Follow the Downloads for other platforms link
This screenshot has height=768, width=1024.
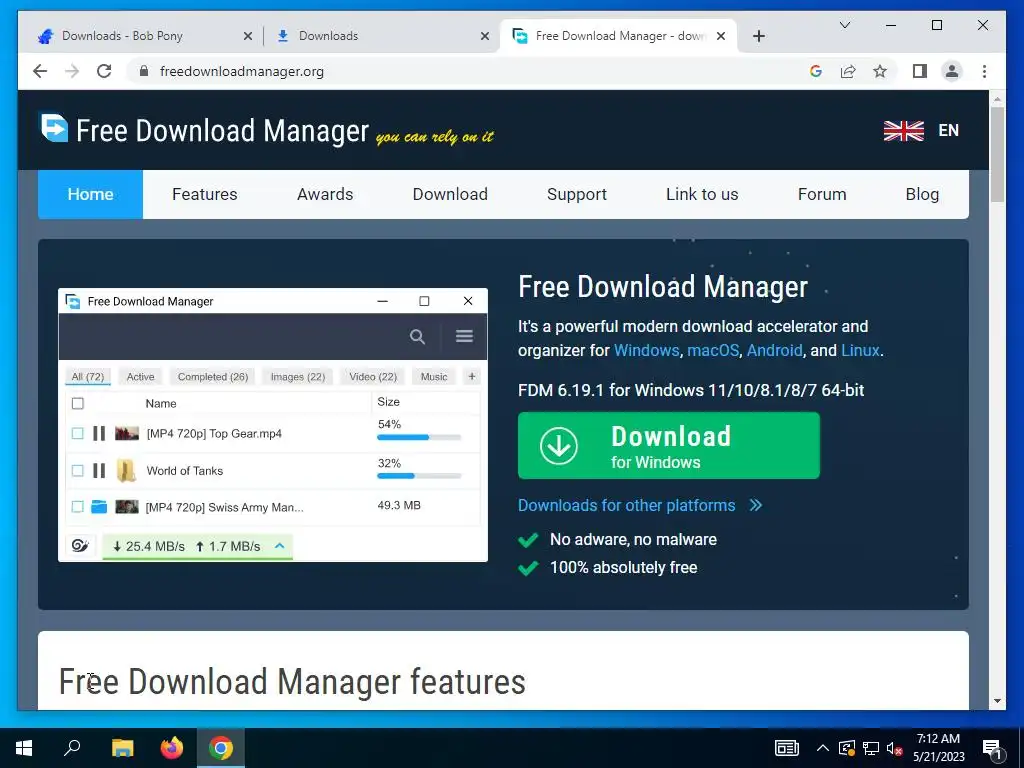click(626, 505)
